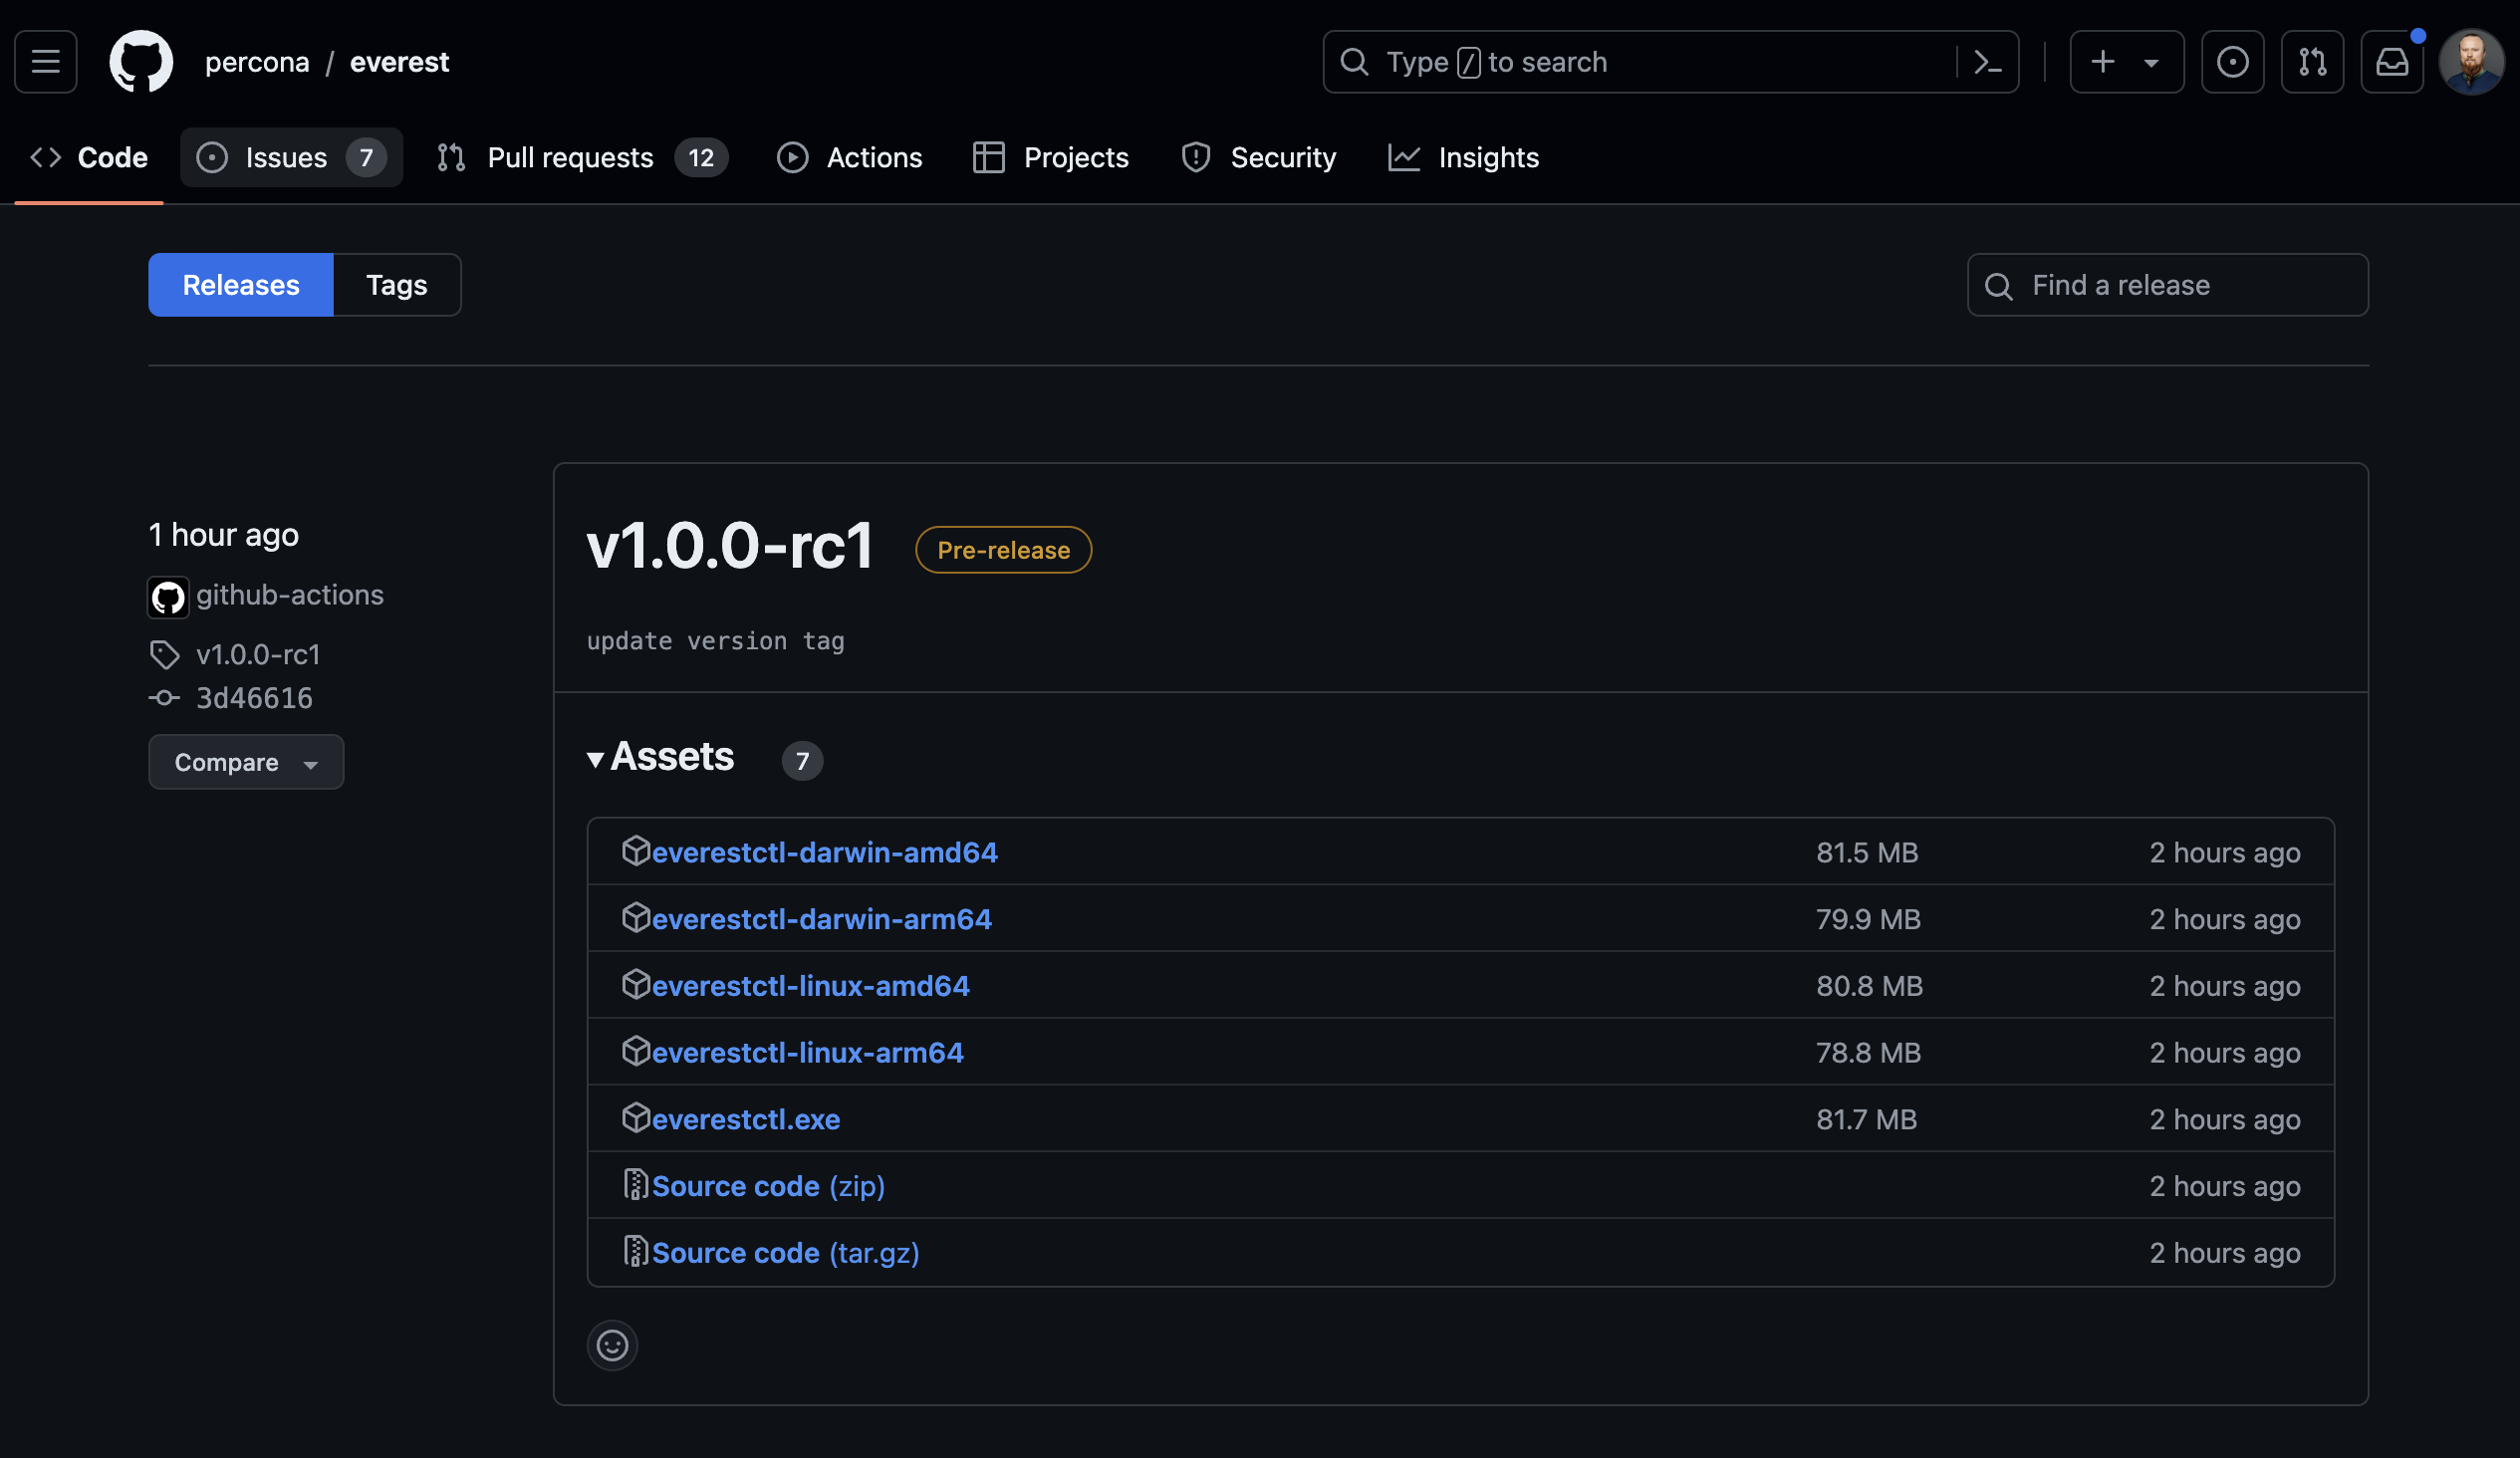
Task: Select the Releases tab
Action: (241, 283)
